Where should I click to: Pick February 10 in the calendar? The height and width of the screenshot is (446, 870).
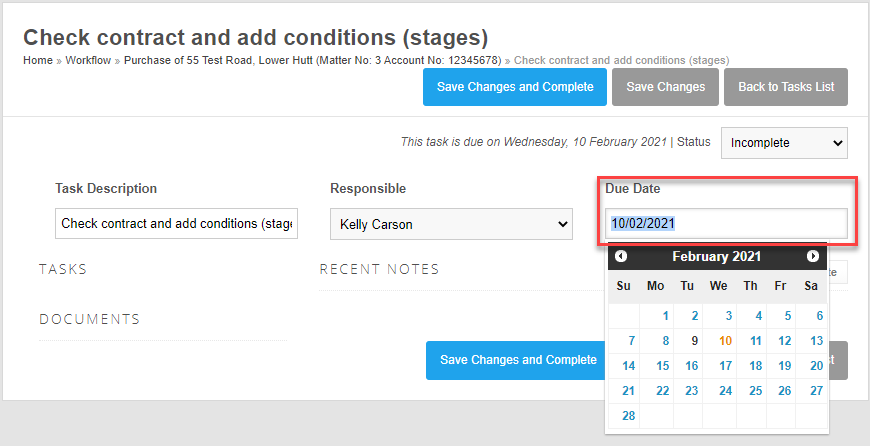coord(725,341)
